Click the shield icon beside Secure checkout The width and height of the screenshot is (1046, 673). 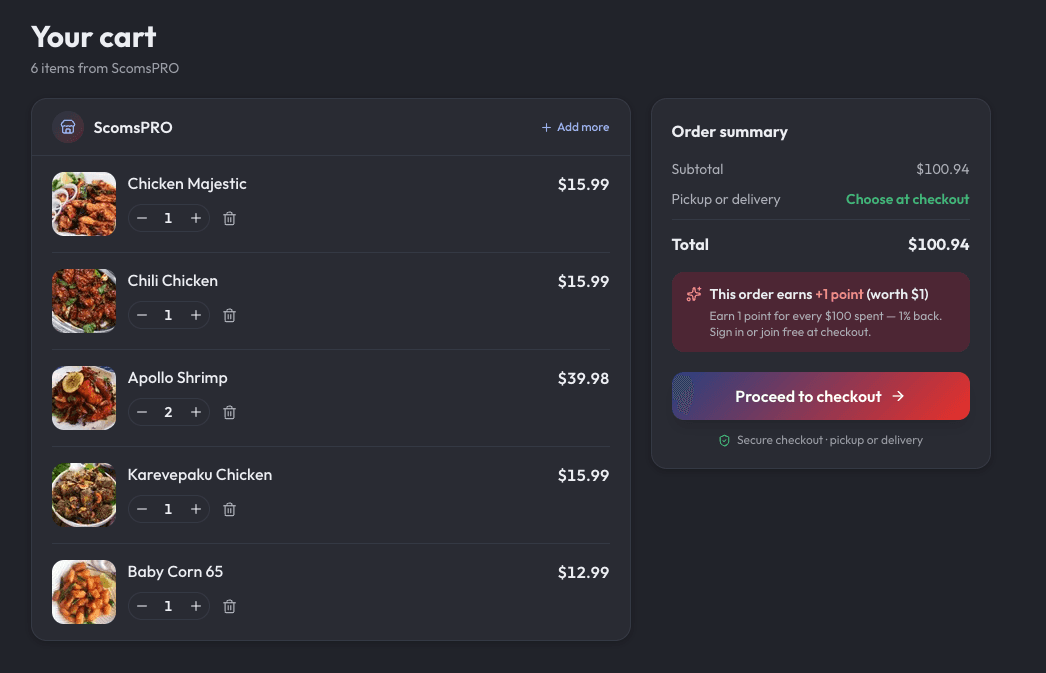[724, 440]
